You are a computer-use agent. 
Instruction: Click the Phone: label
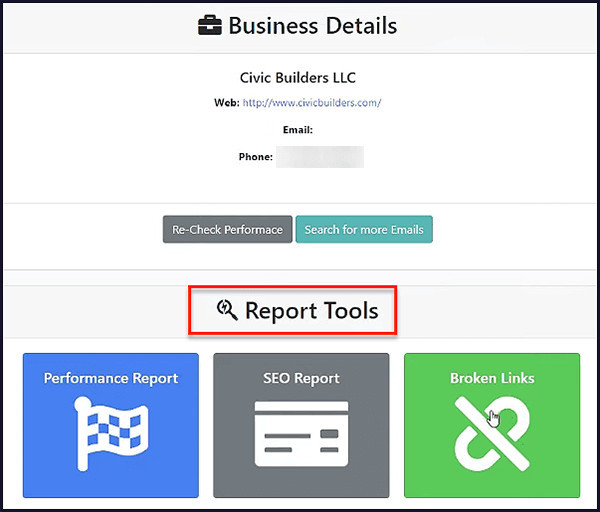256,157
